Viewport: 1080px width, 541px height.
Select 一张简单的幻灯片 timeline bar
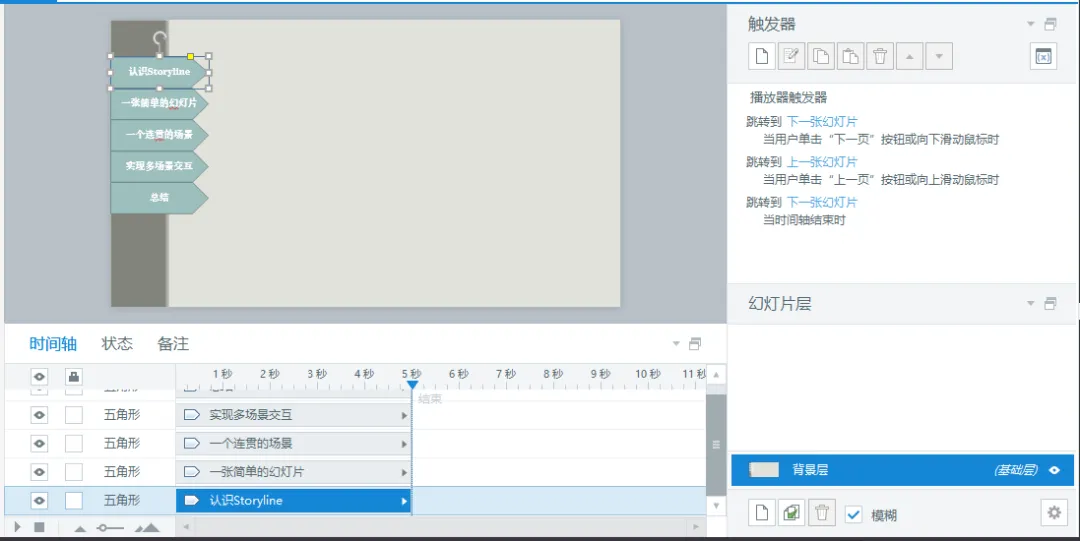point(293,472)
